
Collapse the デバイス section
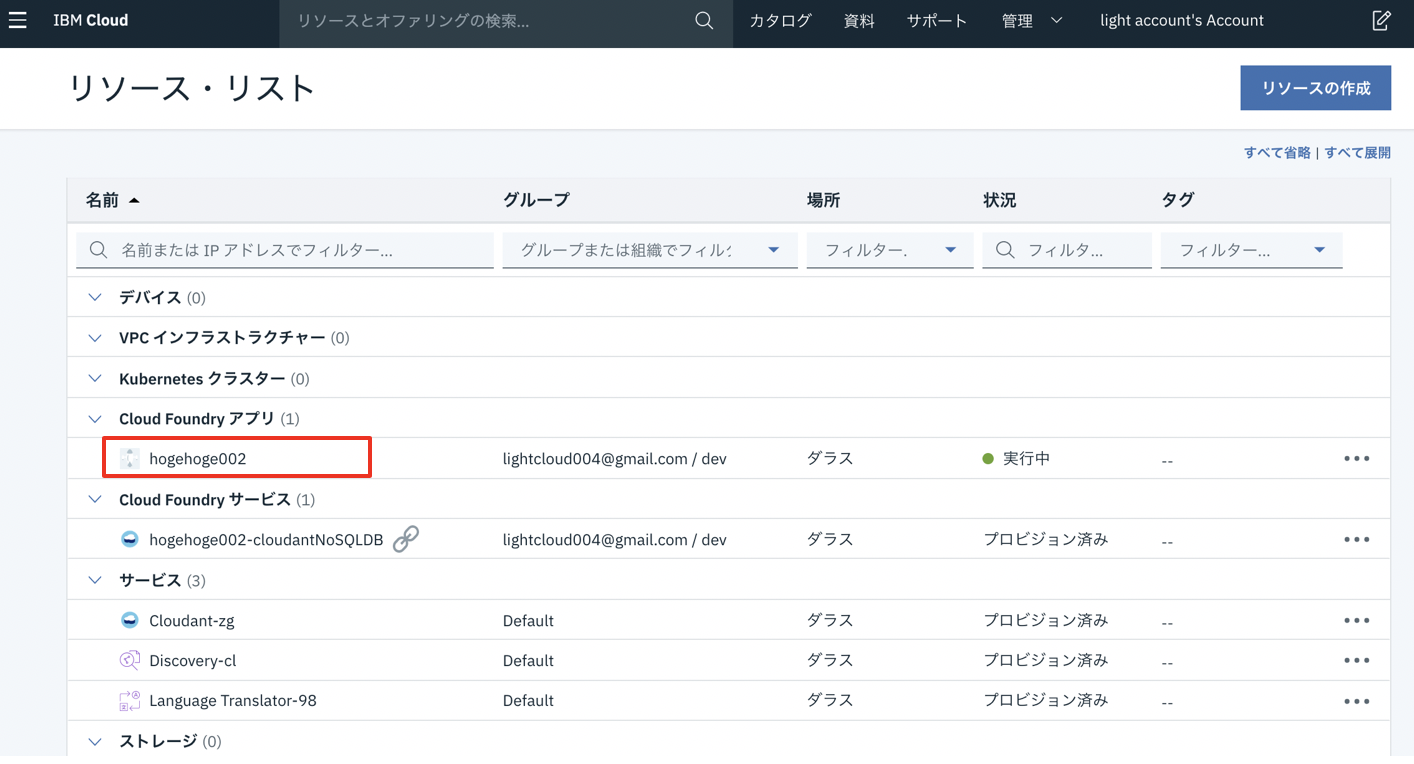[95, 298]
